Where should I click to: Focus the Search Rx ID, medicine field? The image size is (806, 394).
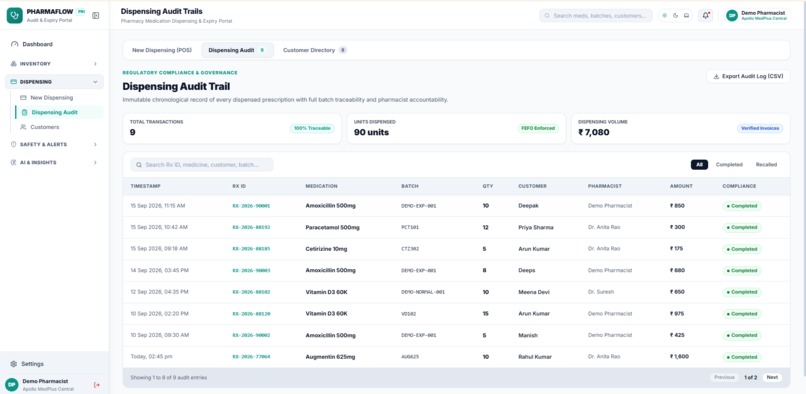[x=202, y=165]
